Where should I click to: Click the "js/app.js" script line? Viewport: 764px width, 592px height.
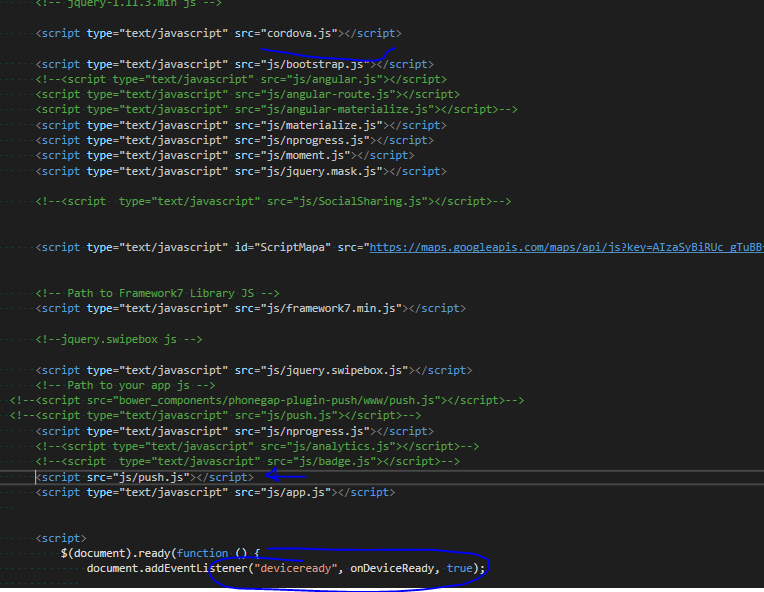(x=215, y=493)
